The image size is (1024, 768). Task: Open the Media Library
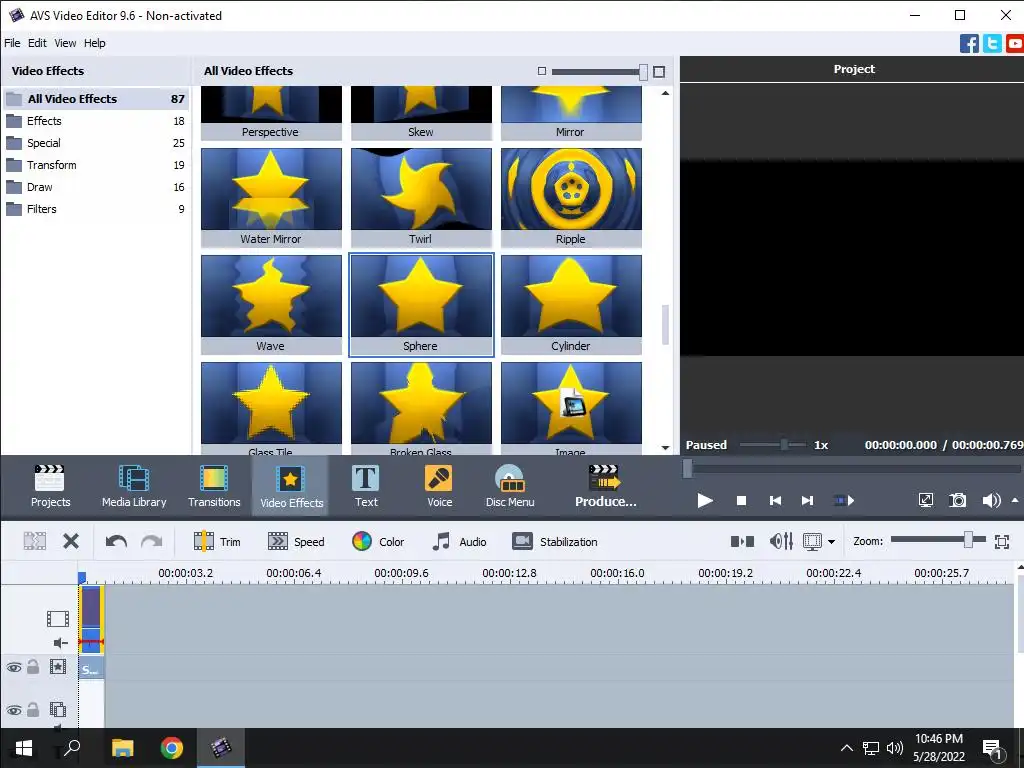pyautogui.click(x=134, y=486)
